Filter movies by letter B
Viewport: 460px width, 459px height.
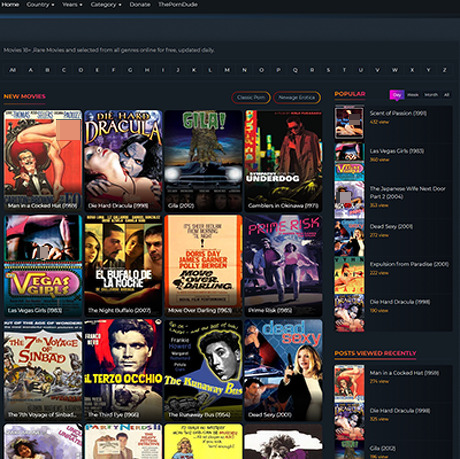pyautogui.click(x=47, y=70)
